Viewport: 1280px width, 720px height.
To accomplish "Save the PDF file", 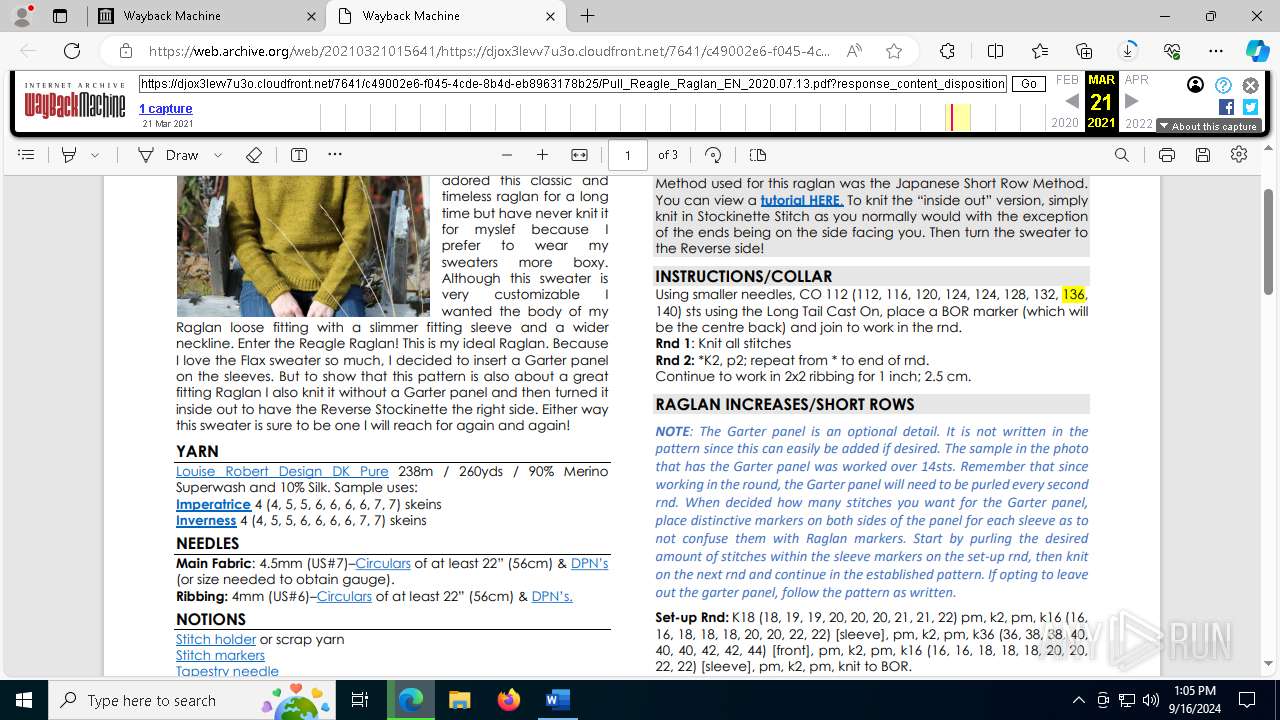I will pyautogui.click(x=1203, y=155).
